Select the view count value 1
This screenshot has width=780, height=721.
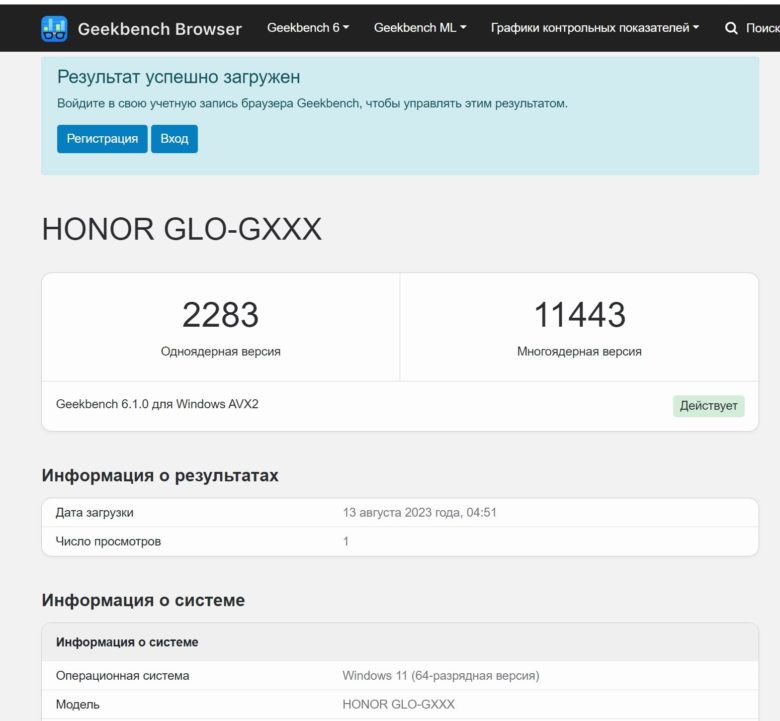[x=346, y=541]
